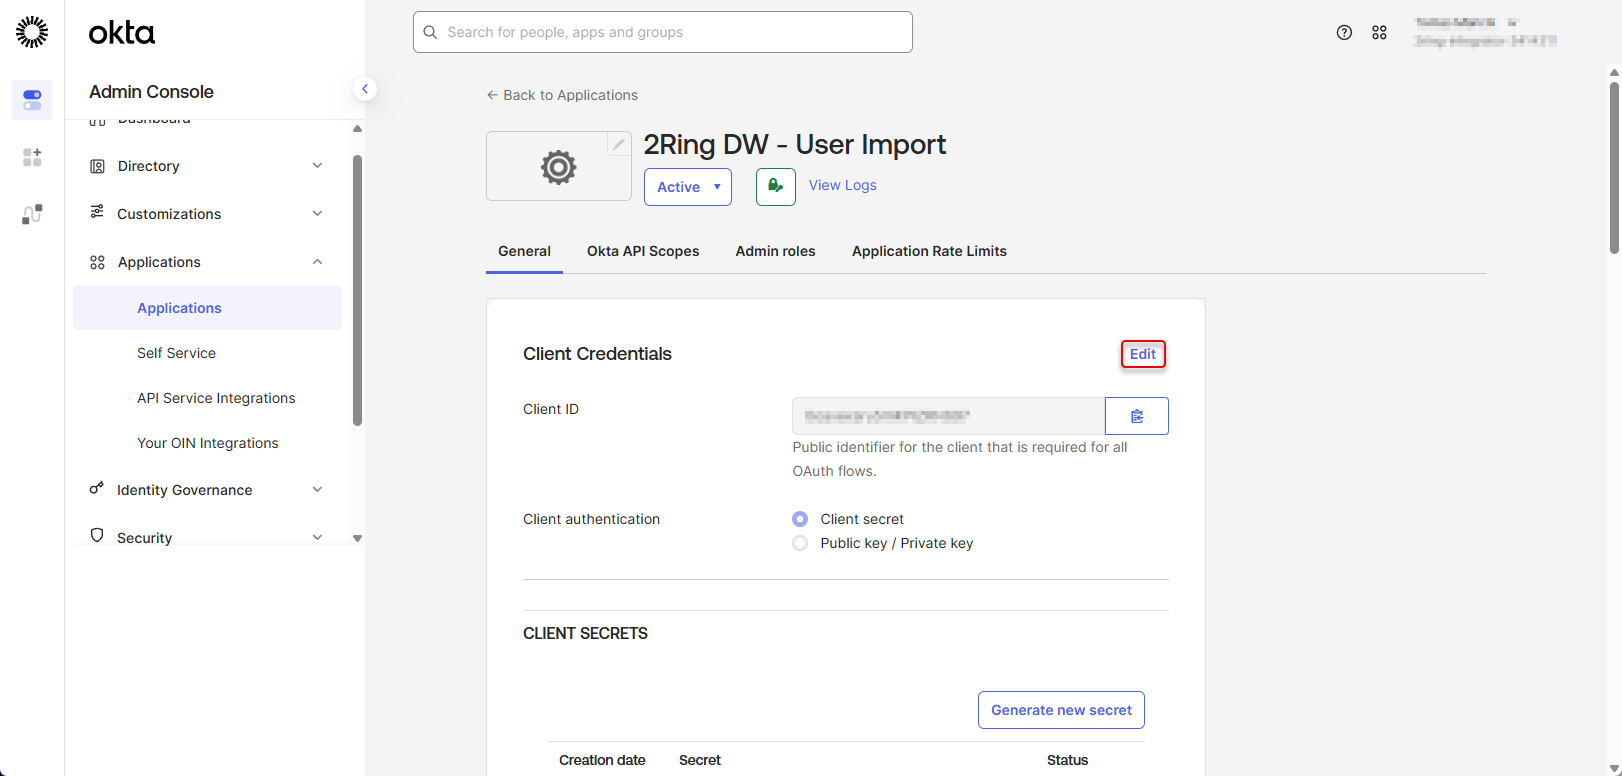The image size is (1622, 776).
Task: Click the pencil icon on app logo
Action: pyautogui.click(x=619, y=144)
